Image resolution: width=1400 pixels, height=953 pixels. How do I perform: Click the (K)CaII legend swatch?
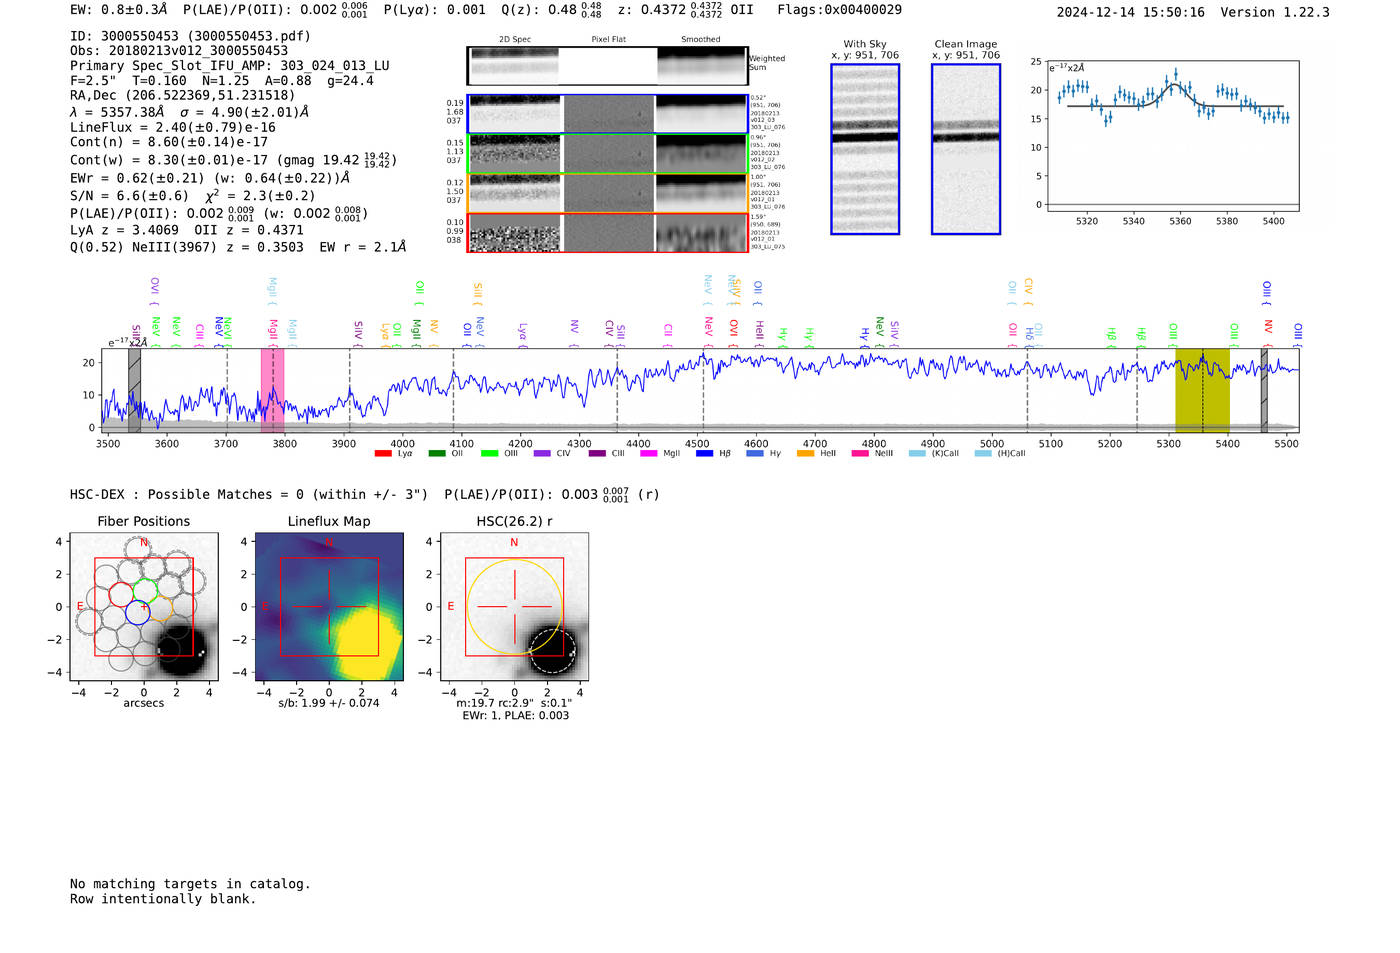pyautogui.click(x=917, y=454)
